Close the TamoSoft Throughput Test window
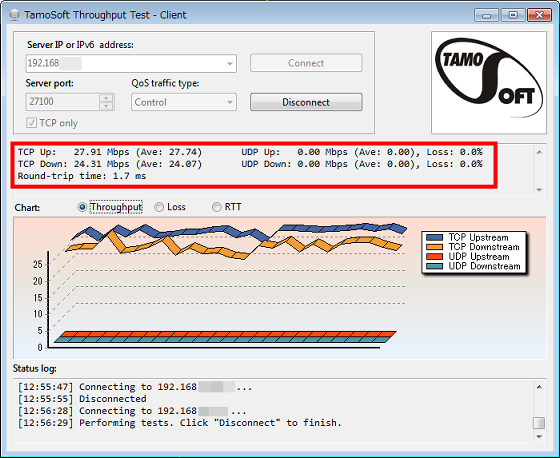560x458 pixels. (x=539, y=15)
